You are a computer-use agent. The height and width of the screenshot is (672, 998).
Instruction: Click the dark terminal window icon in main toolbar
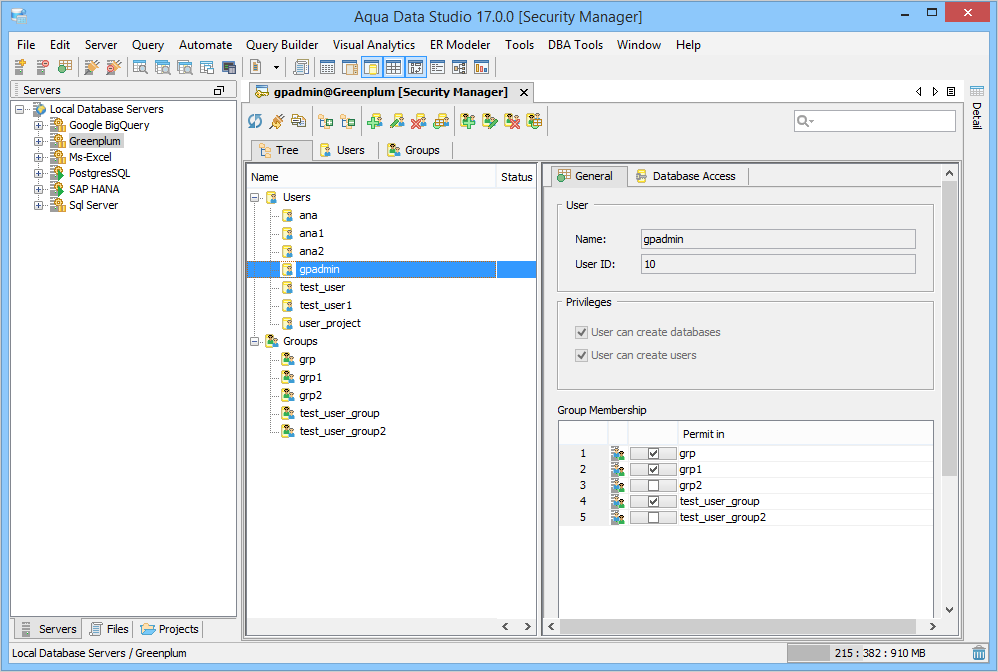pyautogui.click(x=229, y=67)
